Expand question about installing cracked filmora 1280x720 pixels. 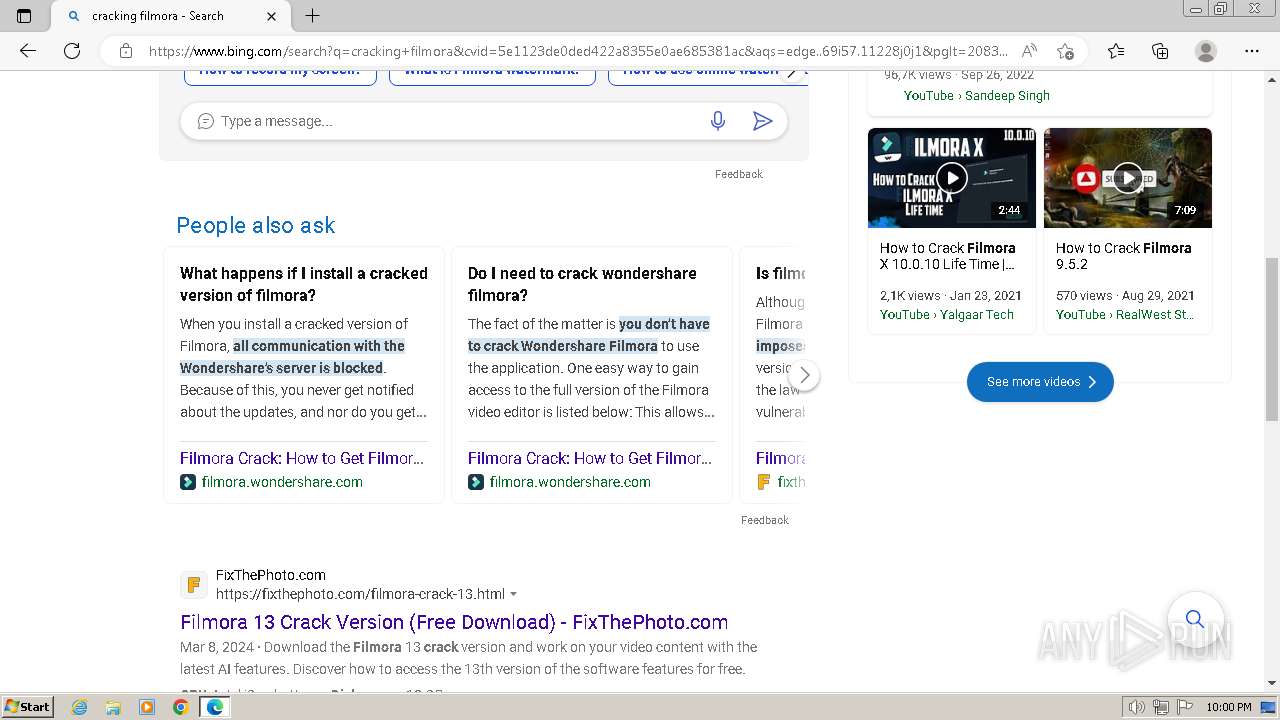click(x=304, y=284)
